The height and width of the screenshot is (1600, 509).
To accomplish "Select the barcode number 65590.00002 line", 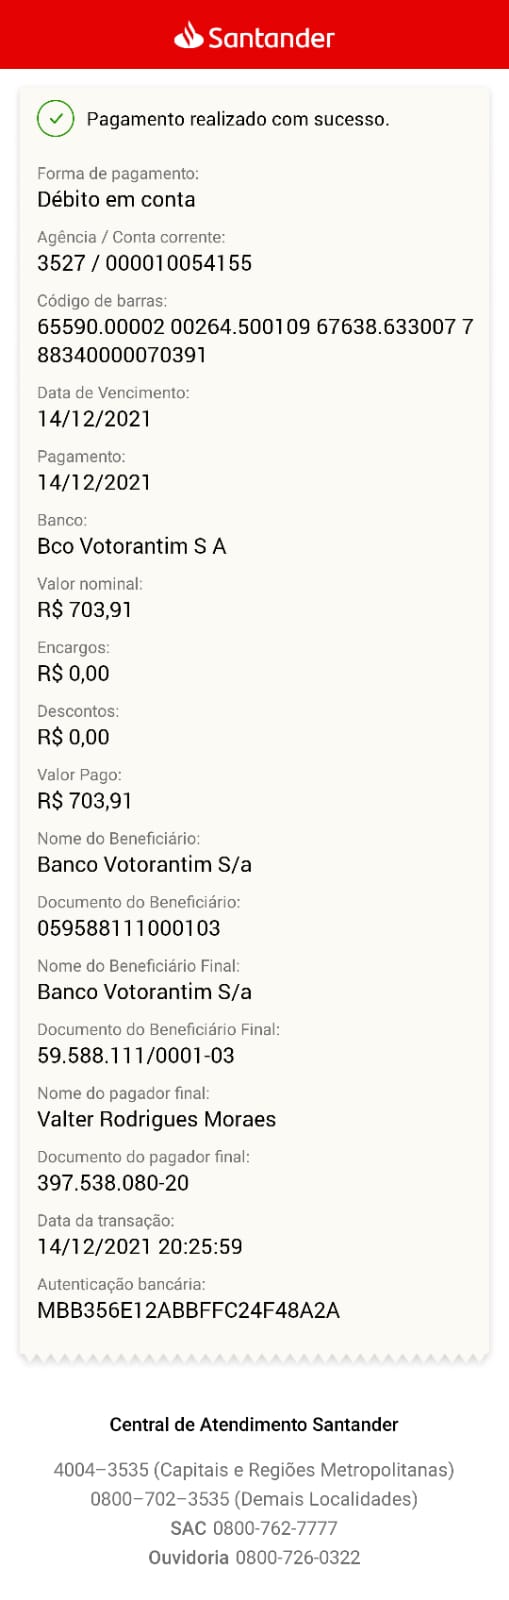I will point(255,340).
